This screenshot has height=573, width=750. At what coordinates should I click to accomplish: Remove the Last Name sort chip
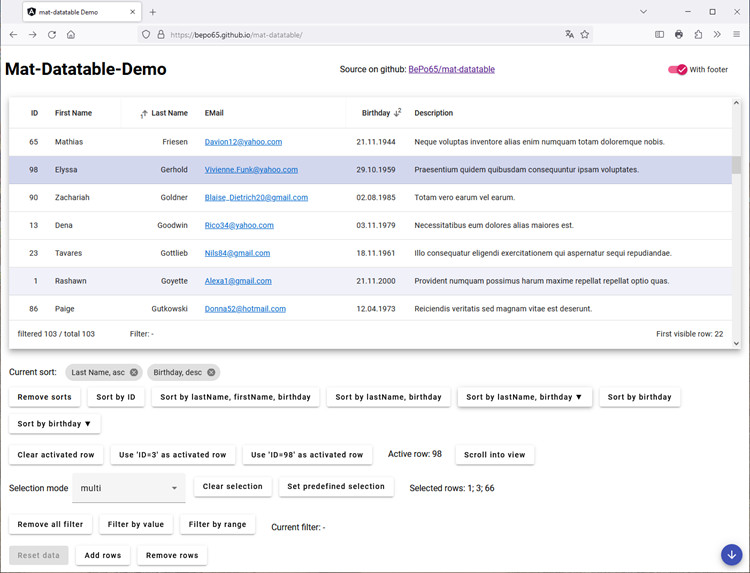[134, 372]
